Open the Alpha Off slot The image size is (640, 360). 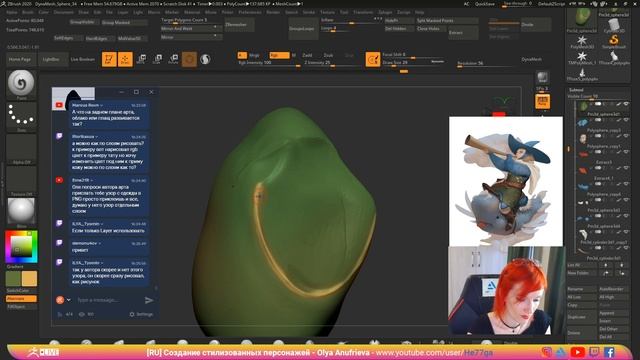(21, 148)
